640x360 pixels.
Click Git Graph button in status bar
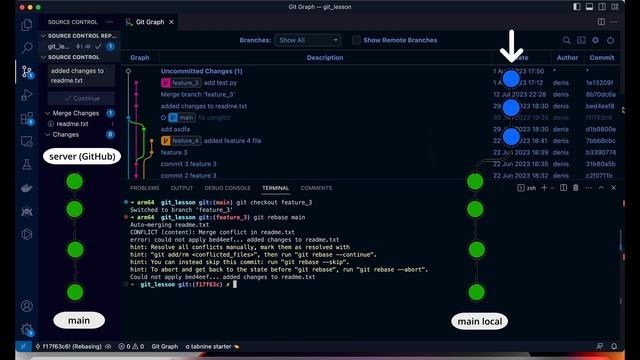point(165,346)
